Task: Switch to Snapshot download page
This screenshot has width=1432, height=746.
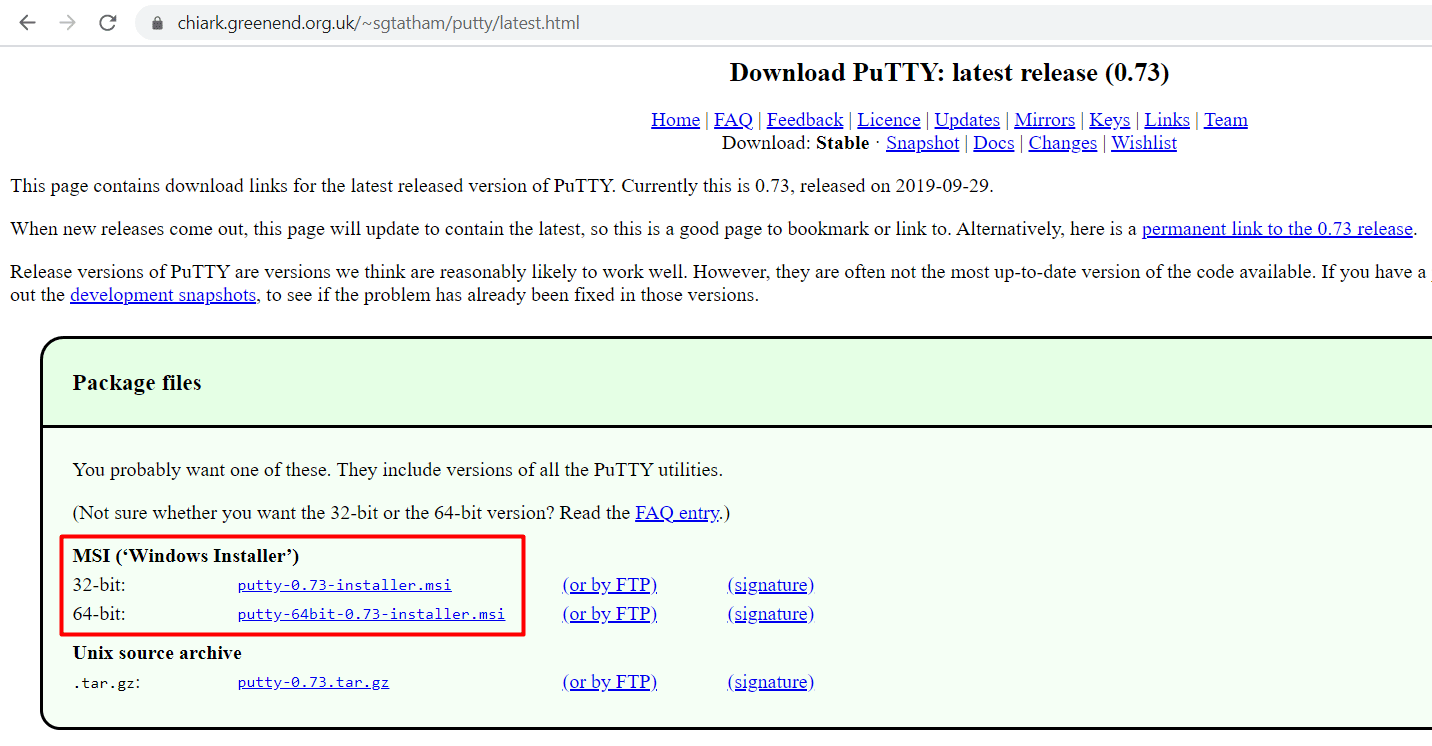Action: [x=922, y=143]
